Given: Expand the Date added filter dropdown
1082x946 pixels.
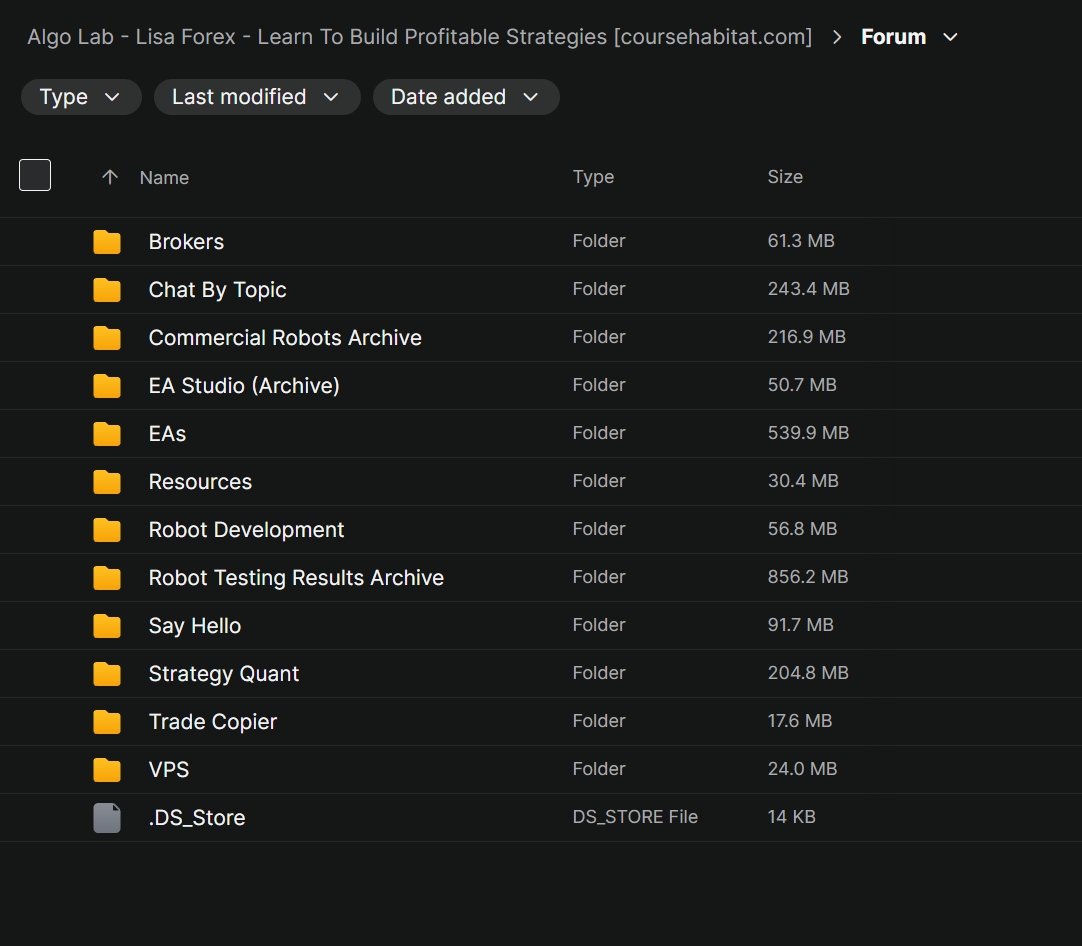Looking at the screenshot, I should (465, 97).
